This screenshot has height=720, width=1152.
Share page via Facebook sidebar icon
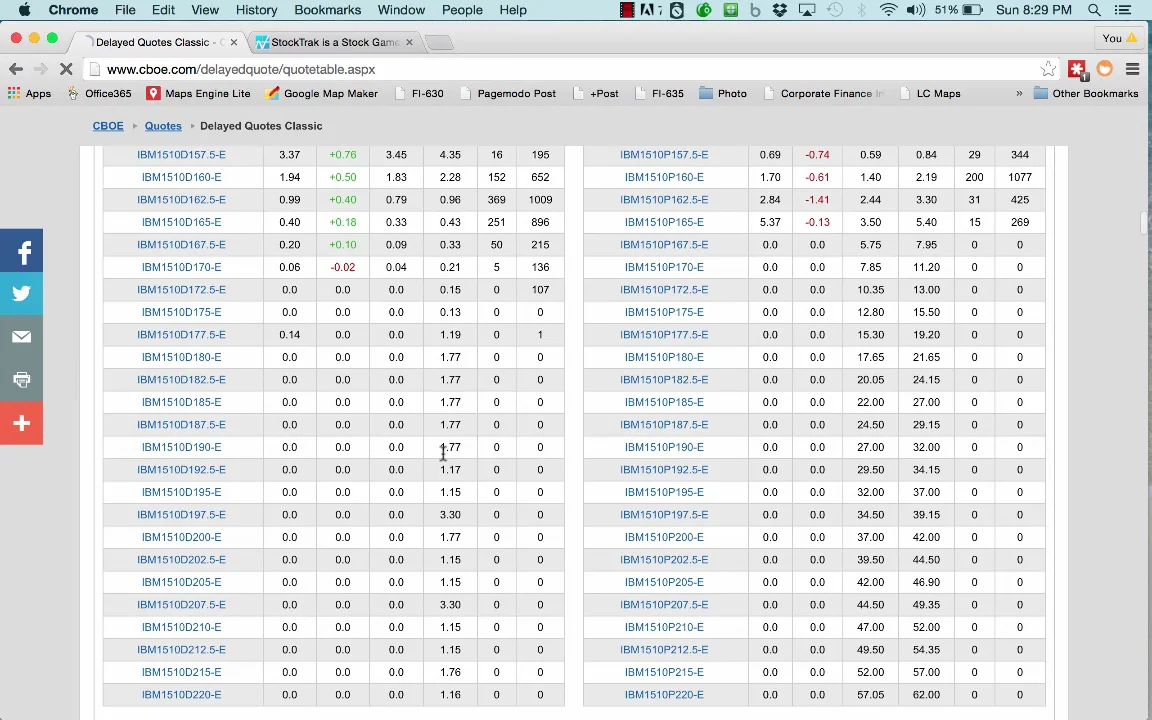(x=21, y=251)
